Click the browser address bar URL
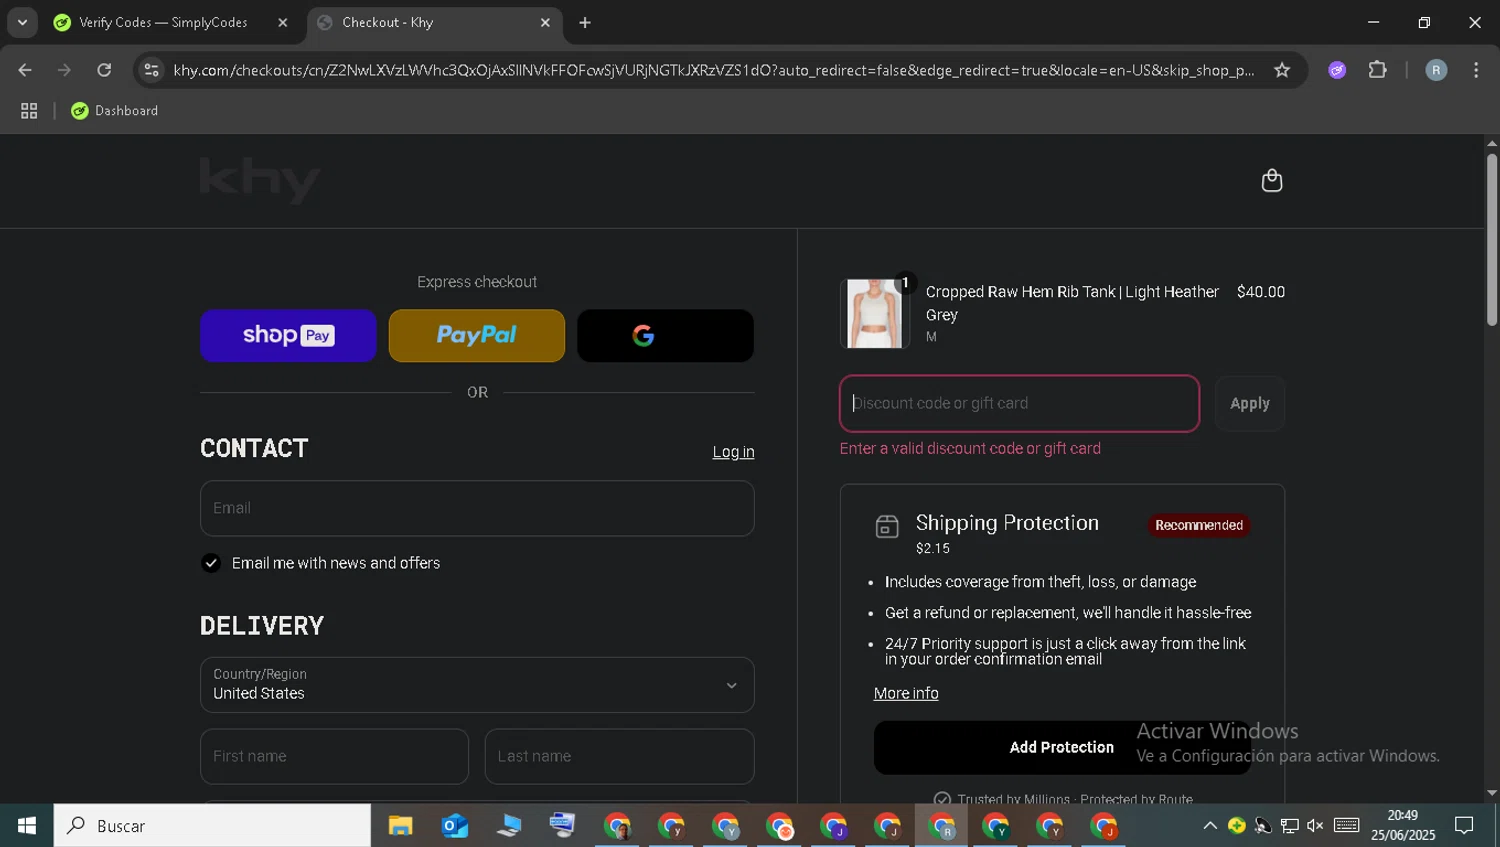 tap(713, 70)
